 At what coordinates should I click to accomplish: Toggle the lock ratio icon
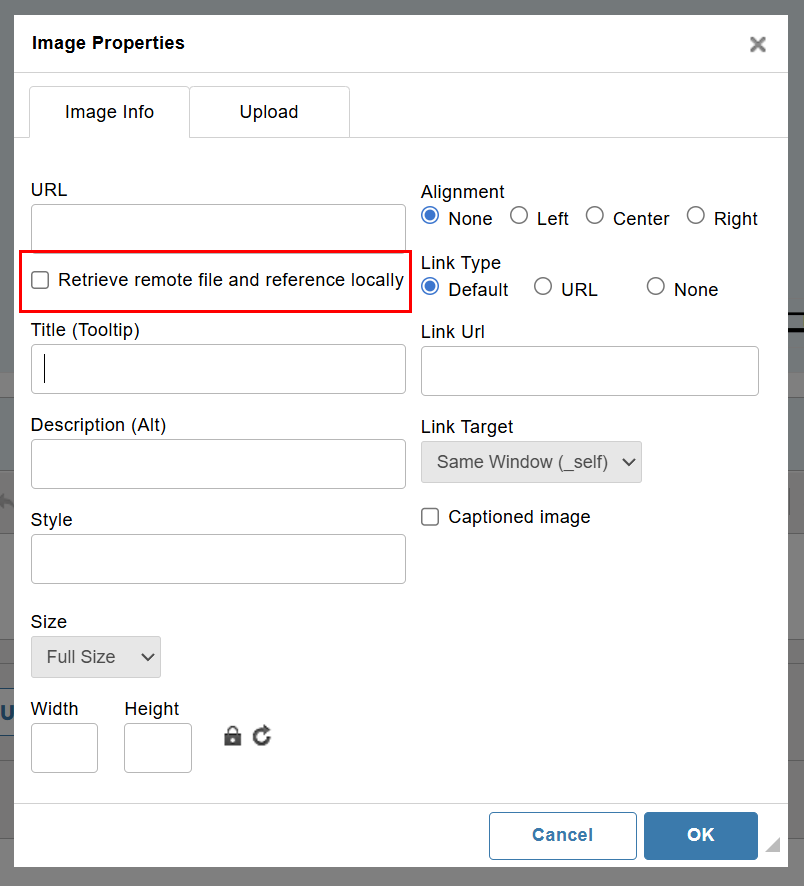[x=232, y=736]
